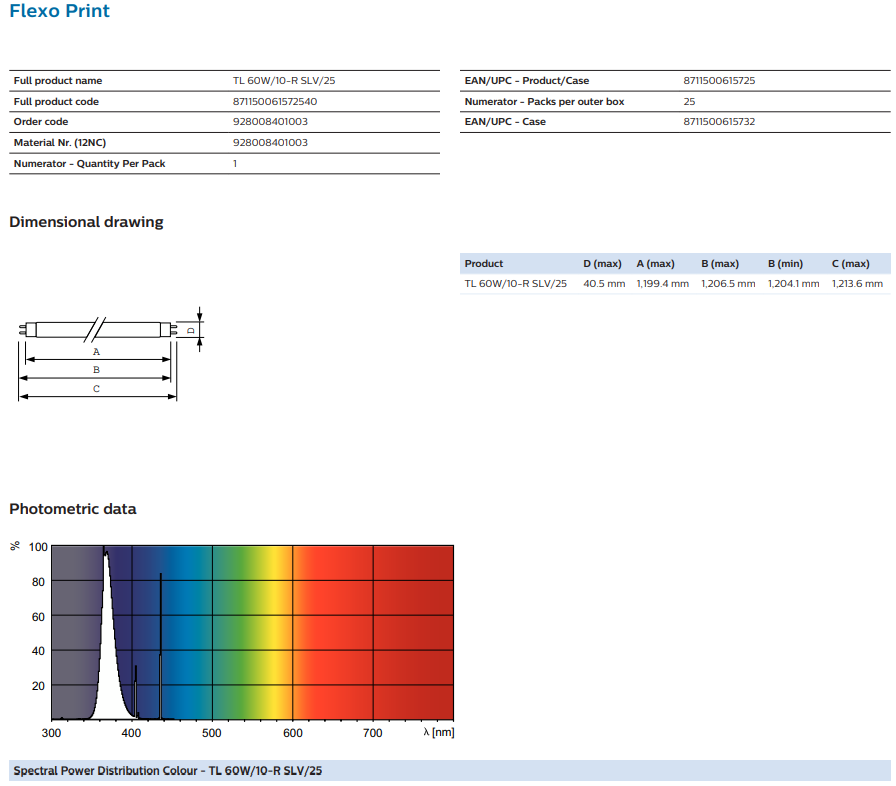
Task: Click the 60 percent axis label
Action: (38, 617)
